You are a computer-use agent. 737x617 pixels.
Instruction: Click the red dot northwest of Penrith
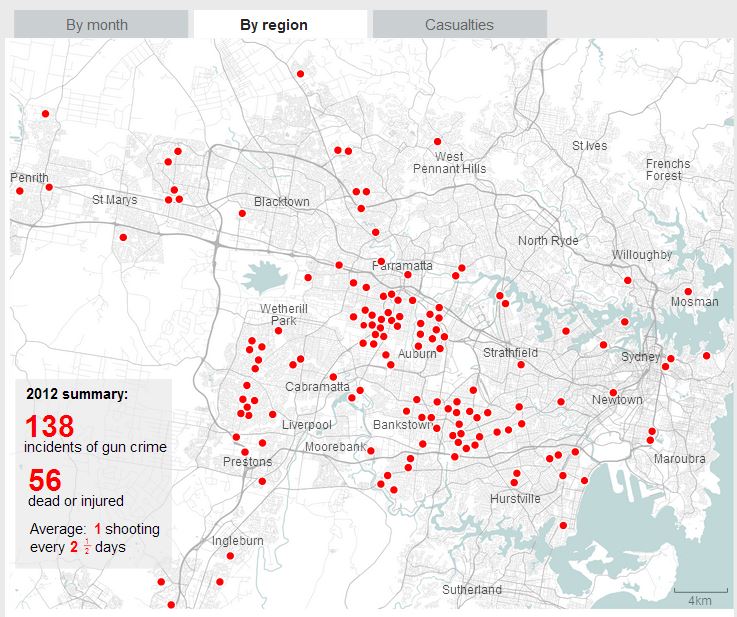46,114
